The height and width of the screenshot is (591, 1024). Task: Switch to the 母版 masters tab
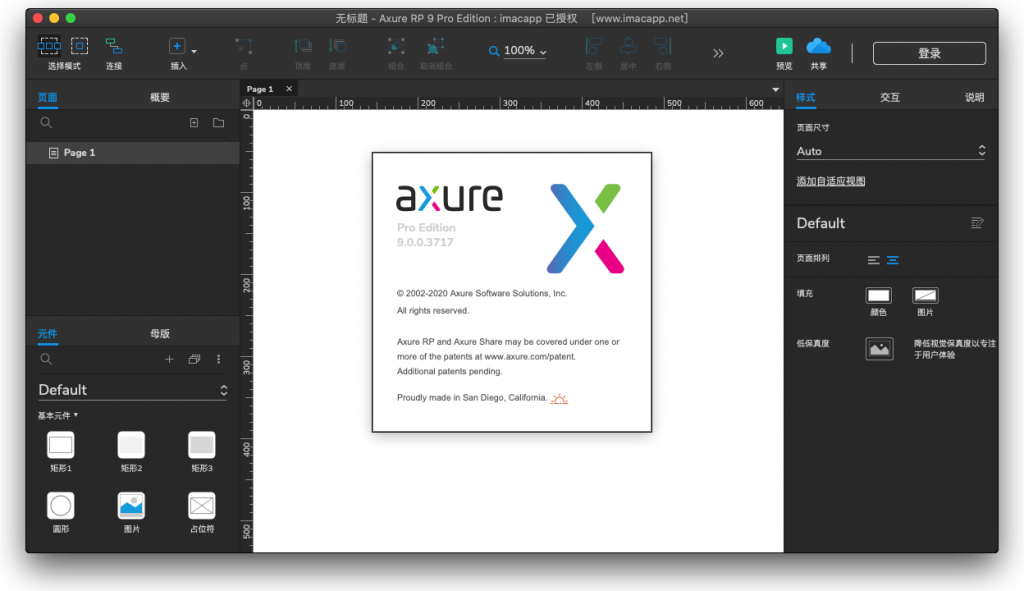click(160, 334)
